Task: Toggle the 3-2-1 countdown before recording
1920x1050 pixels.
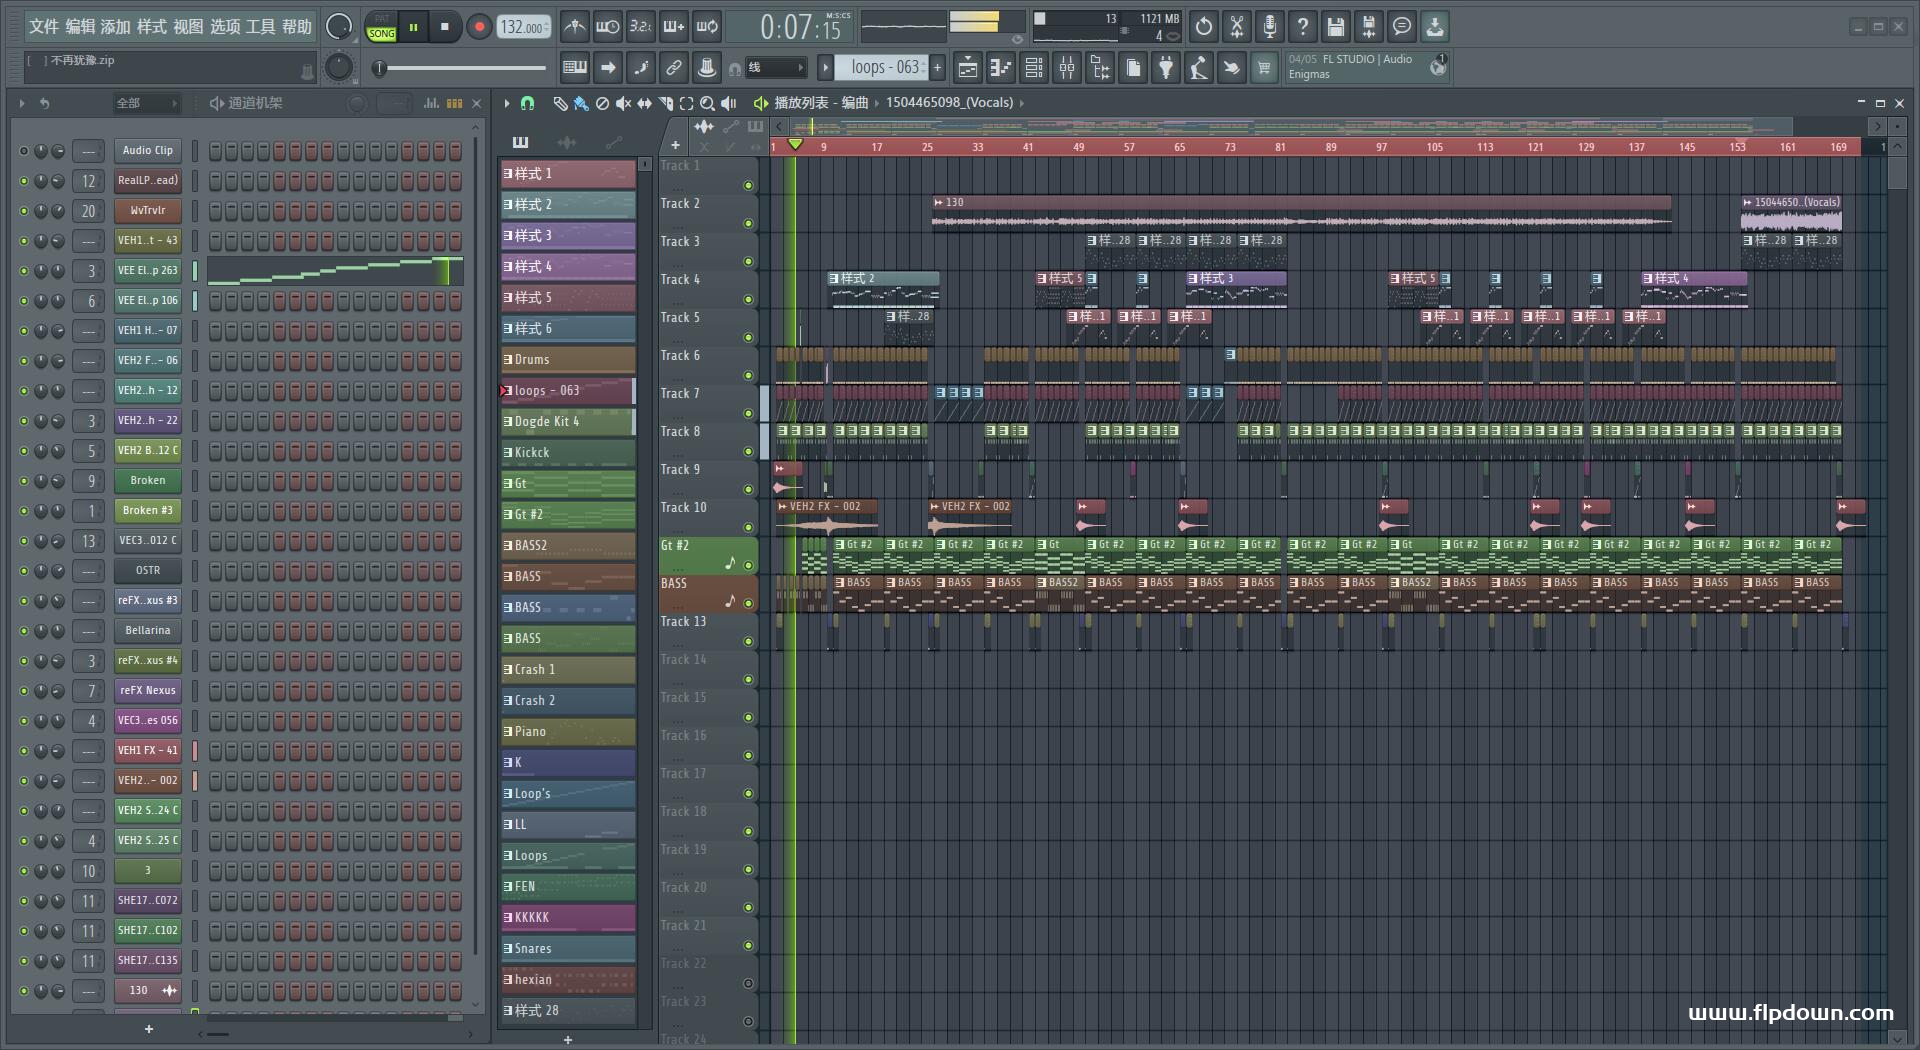Action: click(x=640, y=27)
